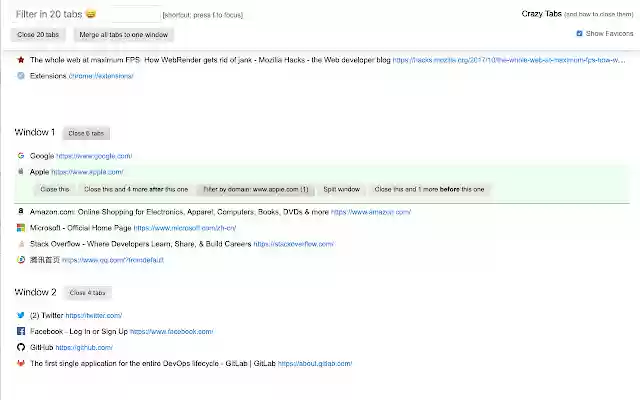640x400 pixels.
Task: Click the Amazon favicon
Action: tap(20, 211)
